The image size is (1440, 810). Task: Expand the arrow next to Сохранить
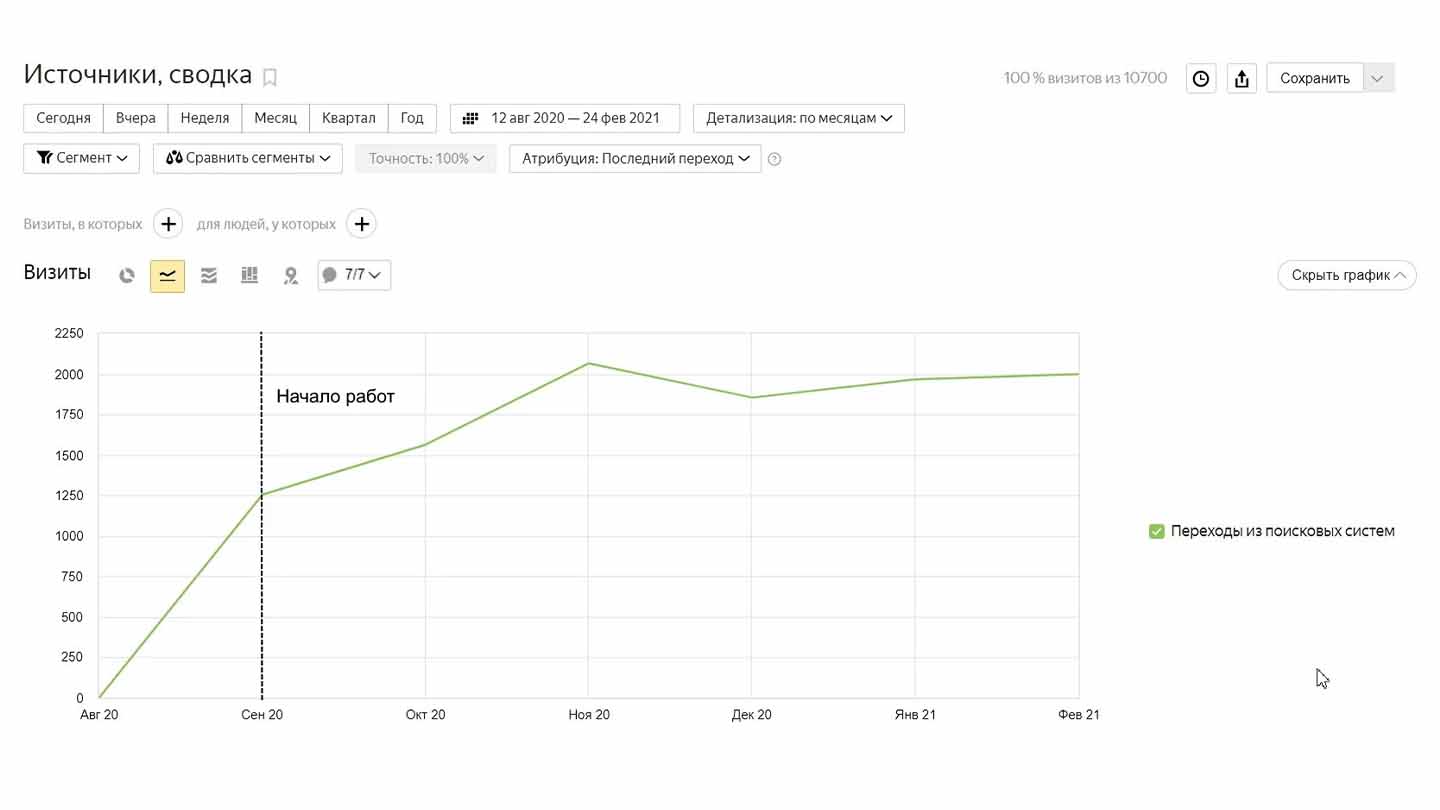coord(1379,78)
